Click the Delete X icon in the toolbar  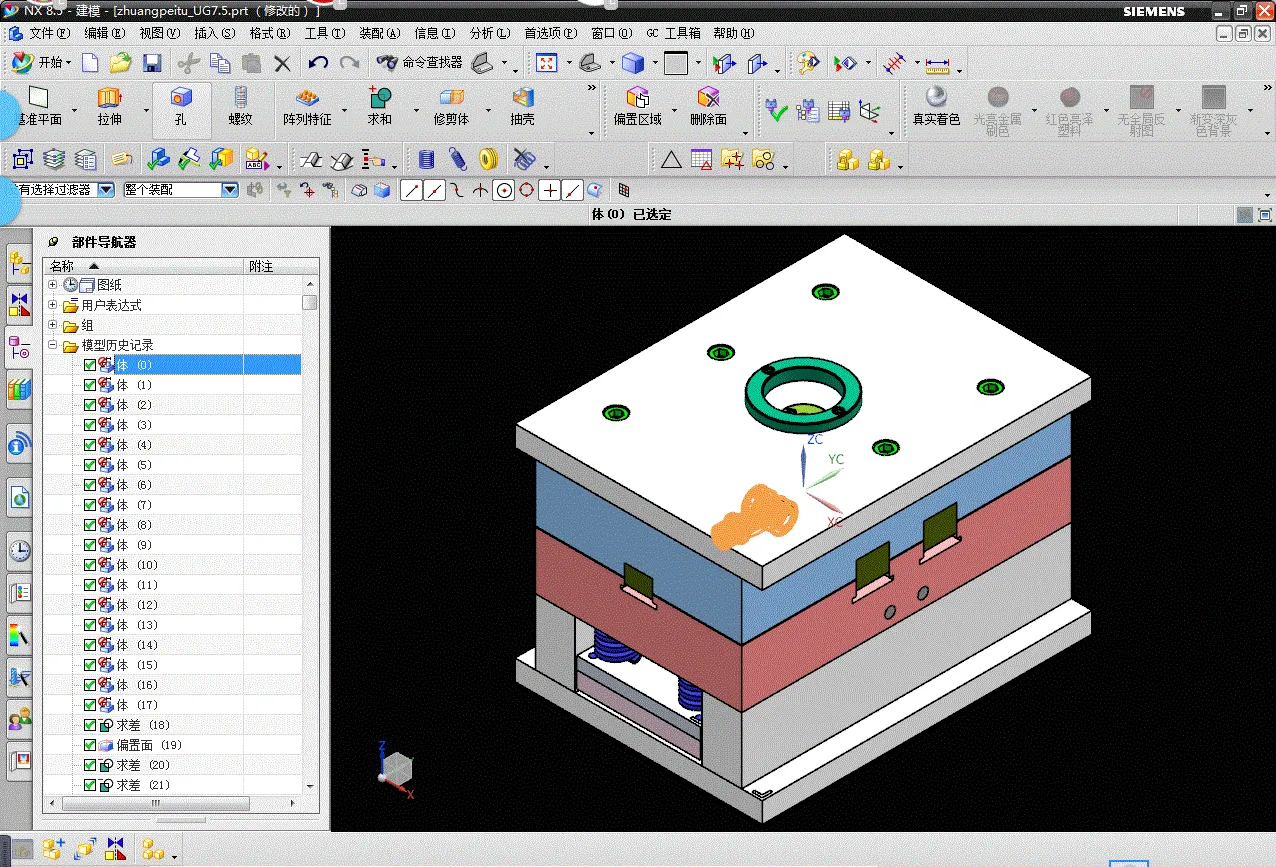point(282,63)
